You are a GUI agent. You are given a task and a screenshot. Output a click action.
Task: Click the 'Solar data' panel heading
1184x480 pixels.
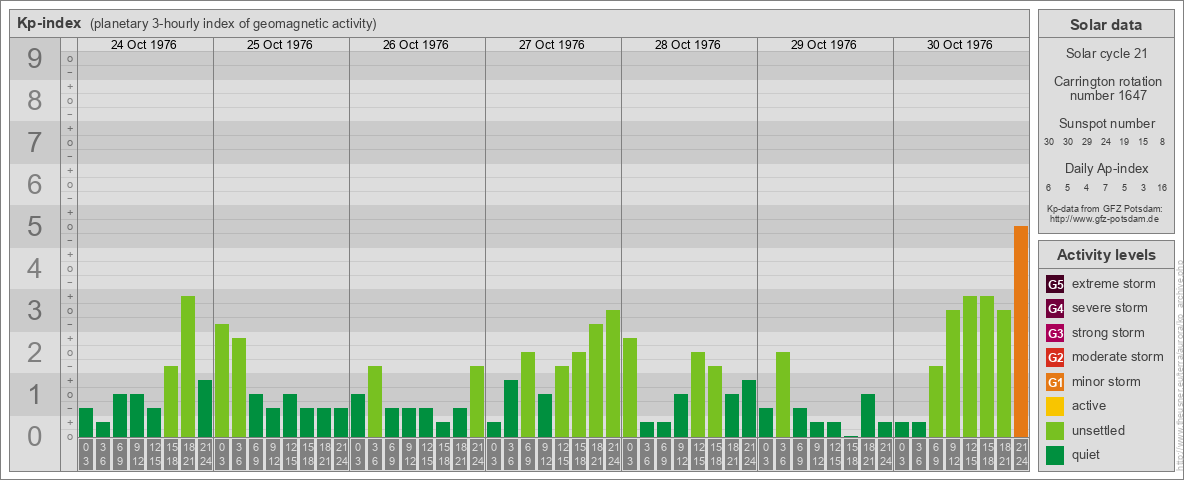pyautogui.click(x=1106, y=25)
